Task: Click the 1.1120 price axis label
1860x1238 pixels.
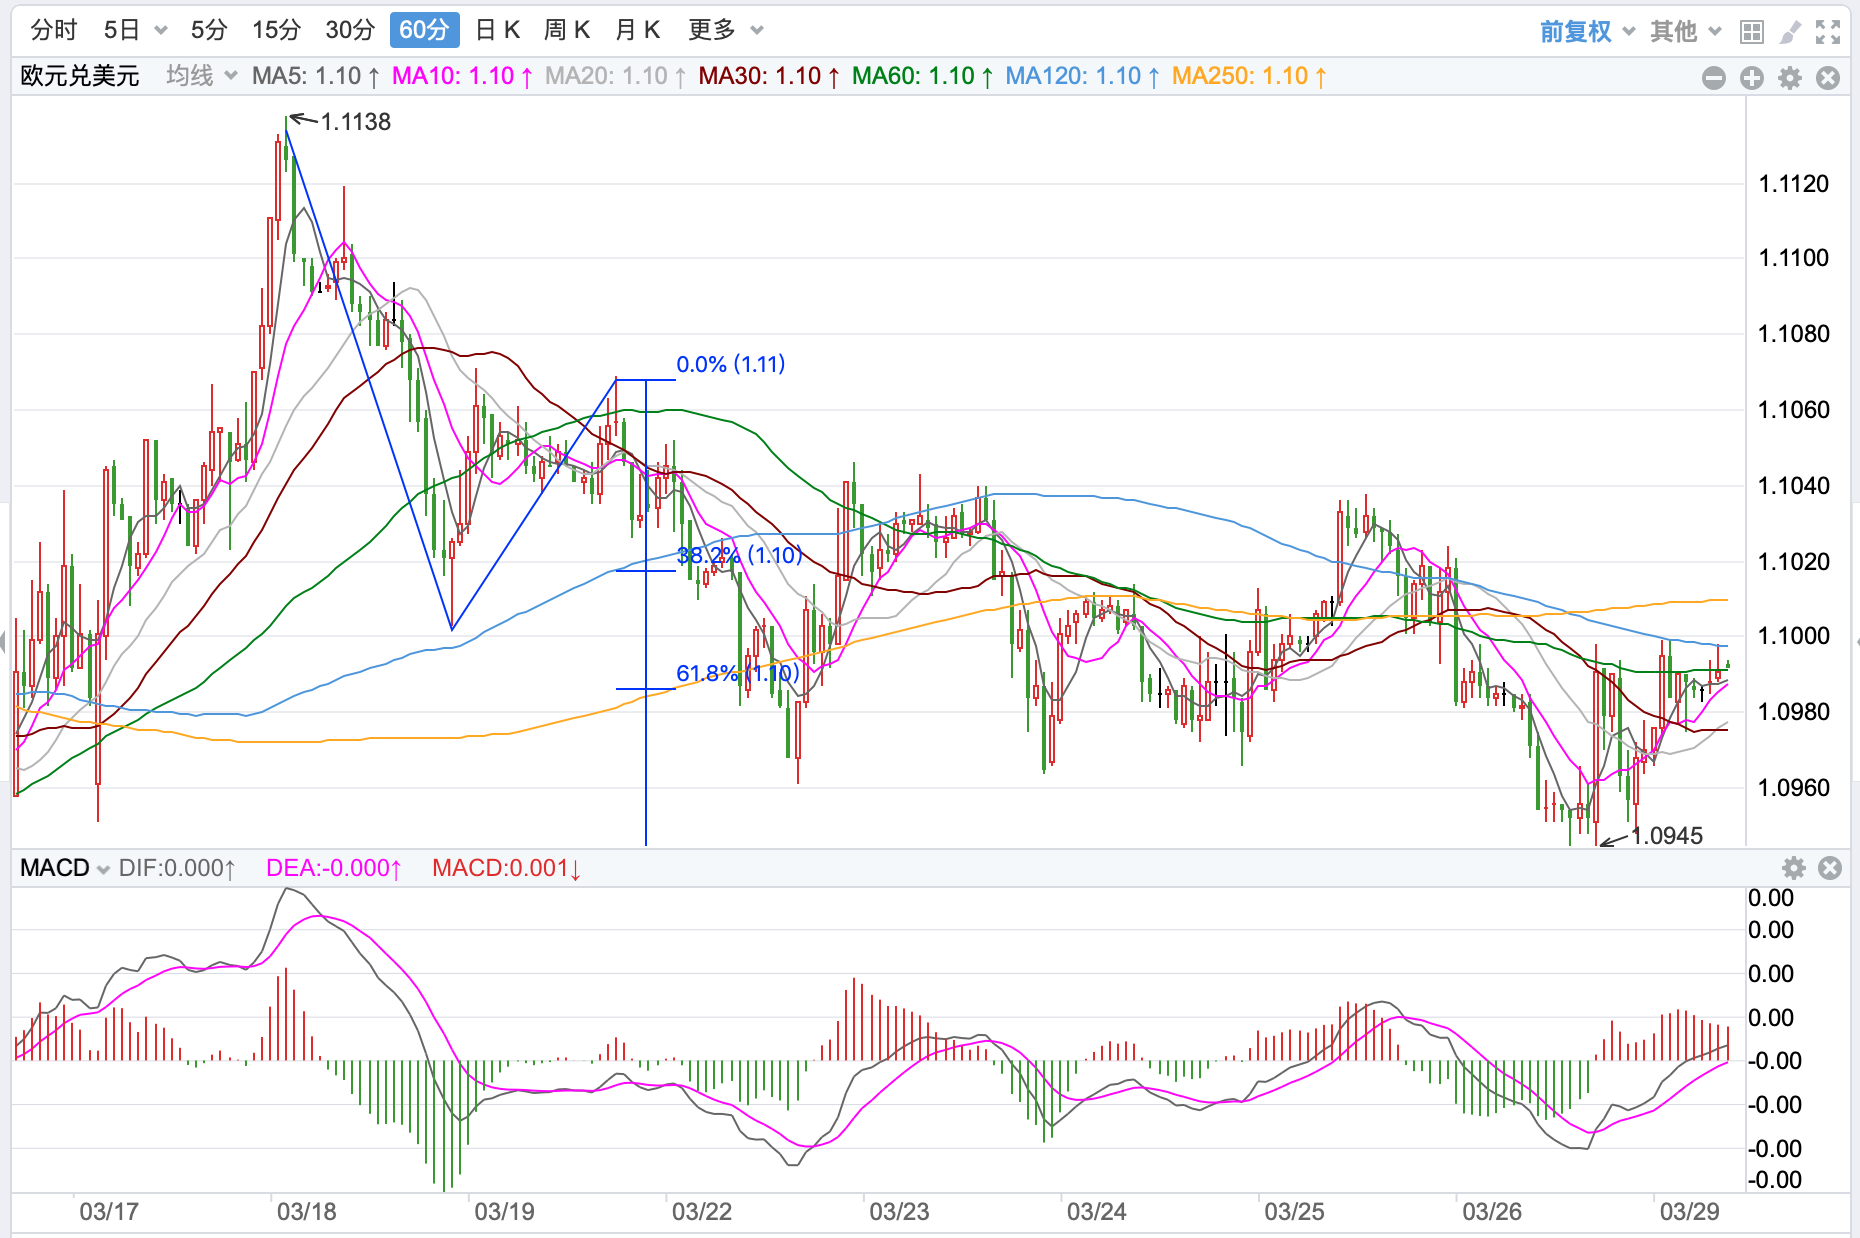Action: tap(1794, 184)
